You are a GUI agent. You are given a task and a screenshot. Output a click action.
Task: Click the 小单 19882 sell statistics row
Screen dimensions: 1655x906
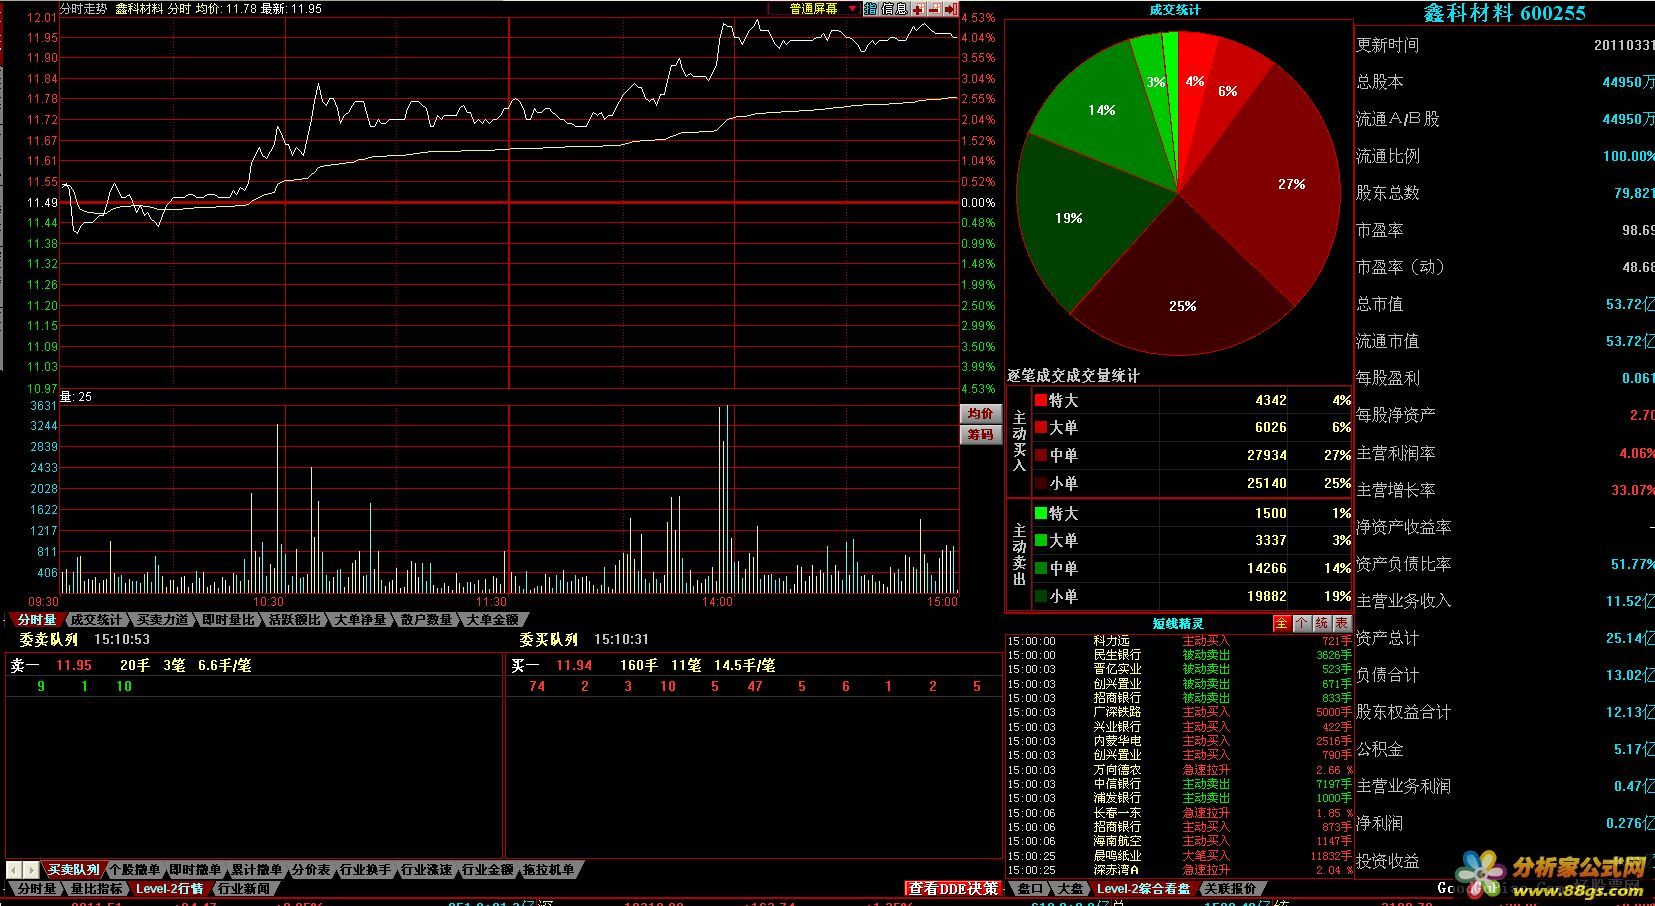[1193, 596]
